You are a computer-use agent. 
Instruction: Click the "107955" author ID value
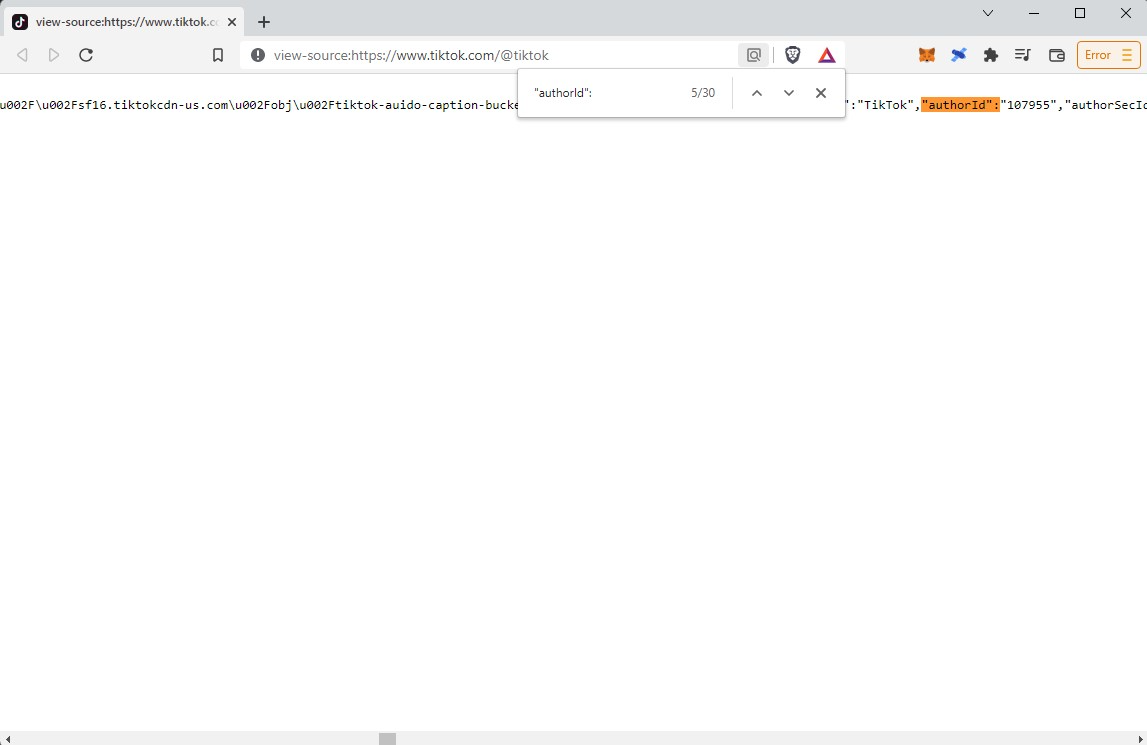point(1028,105)
